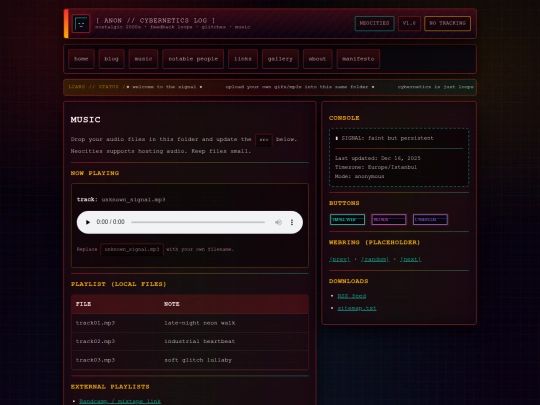Navigate to the links page

(x=243, y=59)
